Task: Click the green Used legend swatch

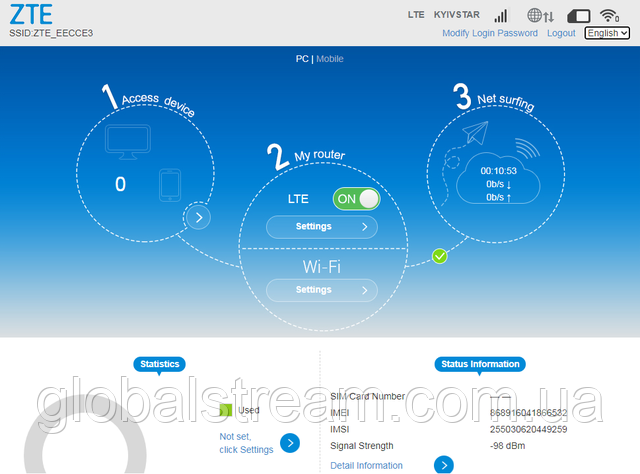Action: tap(226, 410)
